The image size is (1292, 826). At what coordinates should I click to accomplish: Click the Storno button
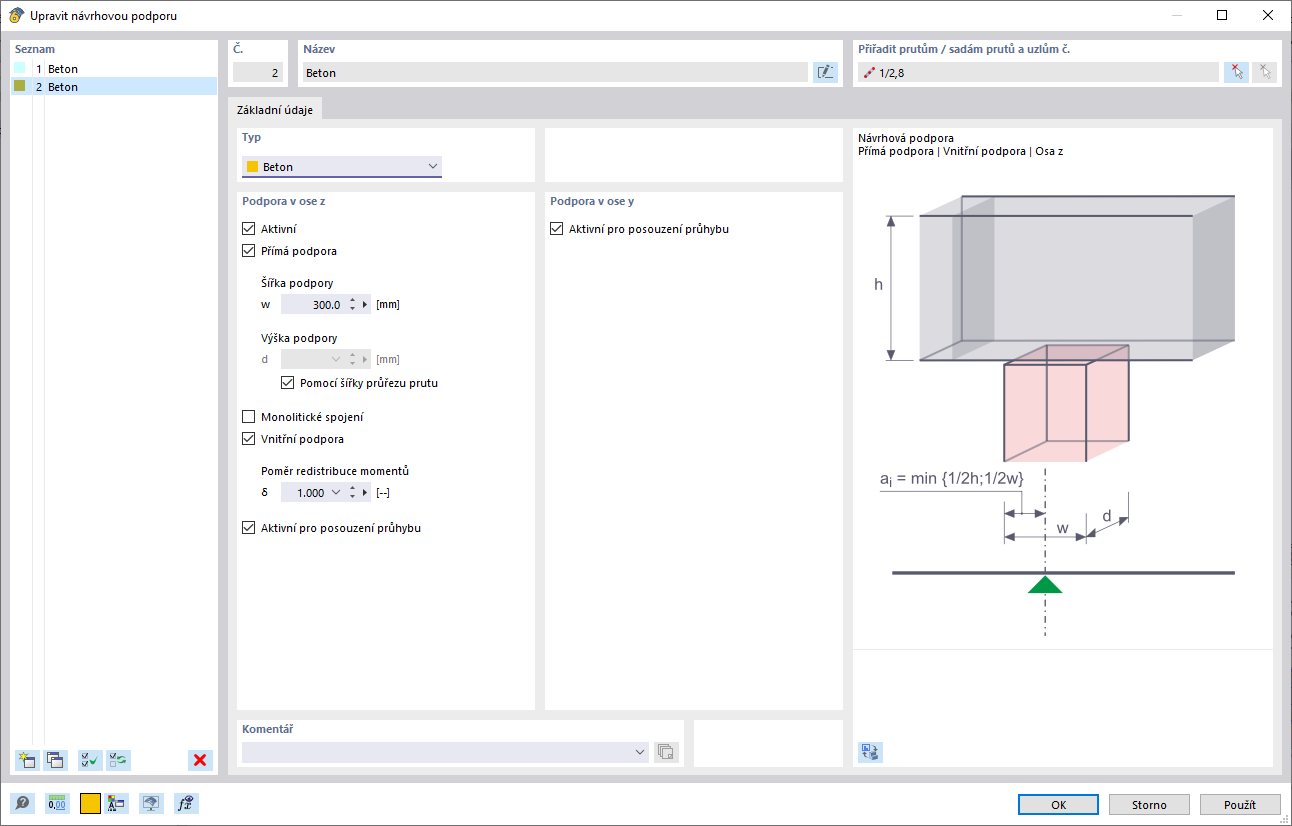pos(1149,804)
